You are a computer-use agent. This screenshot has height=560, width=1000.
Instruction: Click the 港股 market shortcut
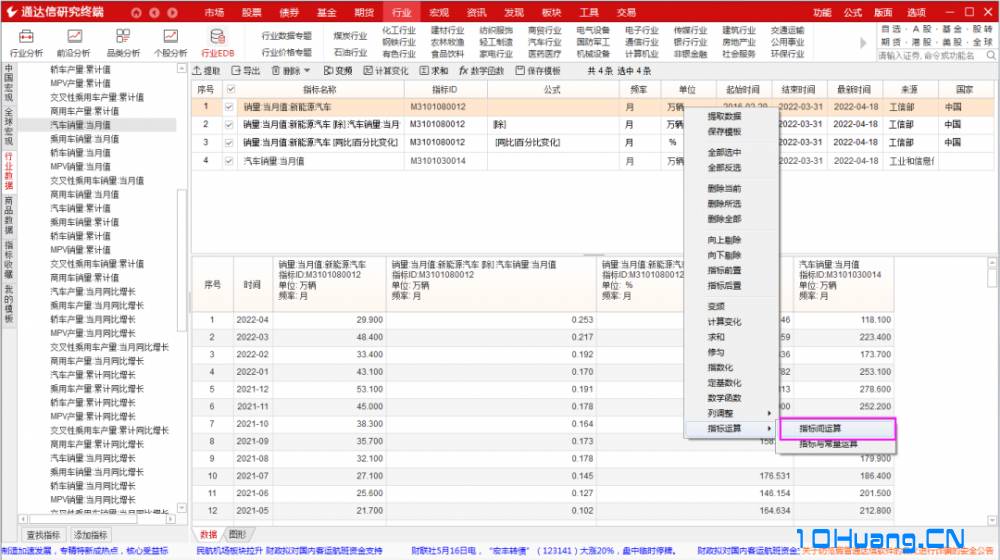pyautogui.click(x=922, y=41)
